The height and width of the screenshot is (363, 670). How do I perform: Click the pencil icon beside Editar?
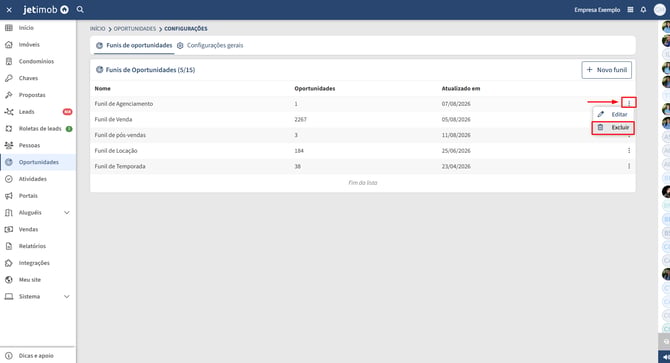(601, 114)
